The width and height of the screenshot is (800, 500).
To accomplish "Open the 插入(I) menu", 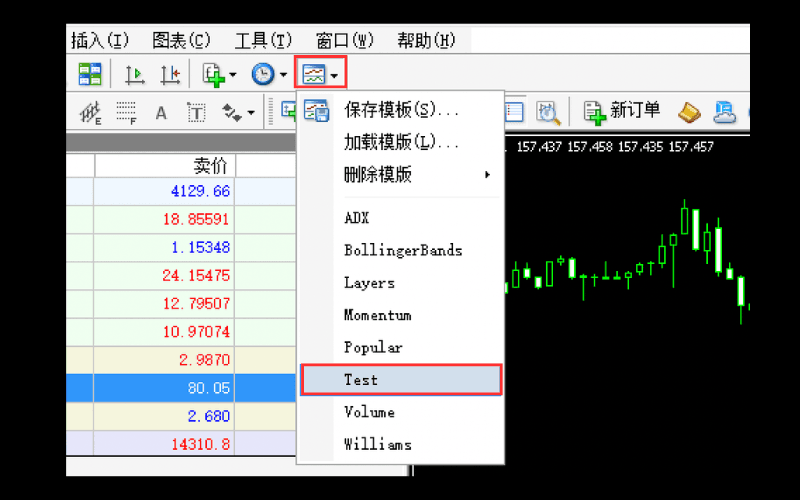I will [99, 40].
